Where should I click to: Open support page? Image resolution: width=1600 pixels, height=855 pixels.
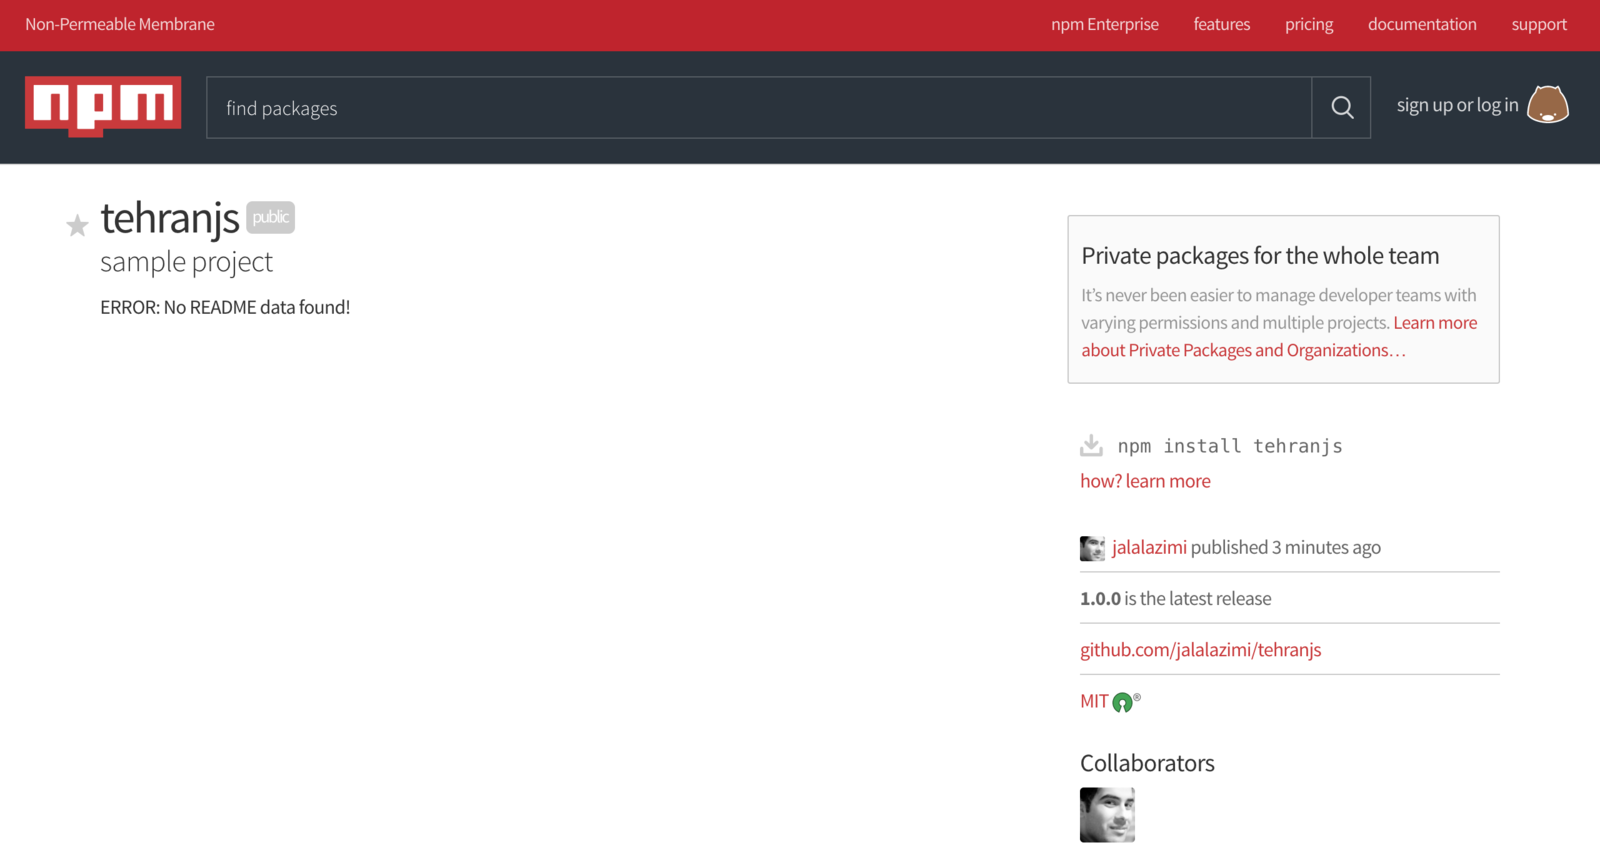pyautogui.click(x=1539, y=24)
